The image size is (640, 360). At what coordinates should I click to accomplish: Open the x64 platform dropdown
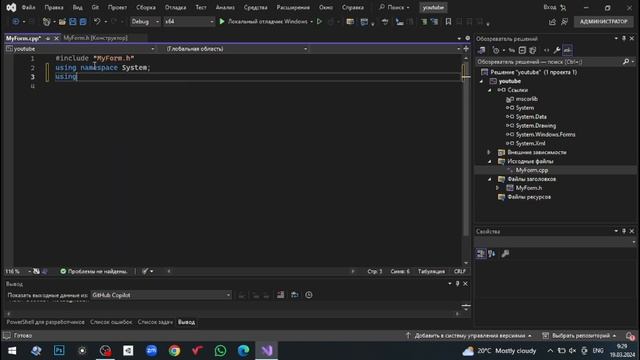[x=189, y=21]
